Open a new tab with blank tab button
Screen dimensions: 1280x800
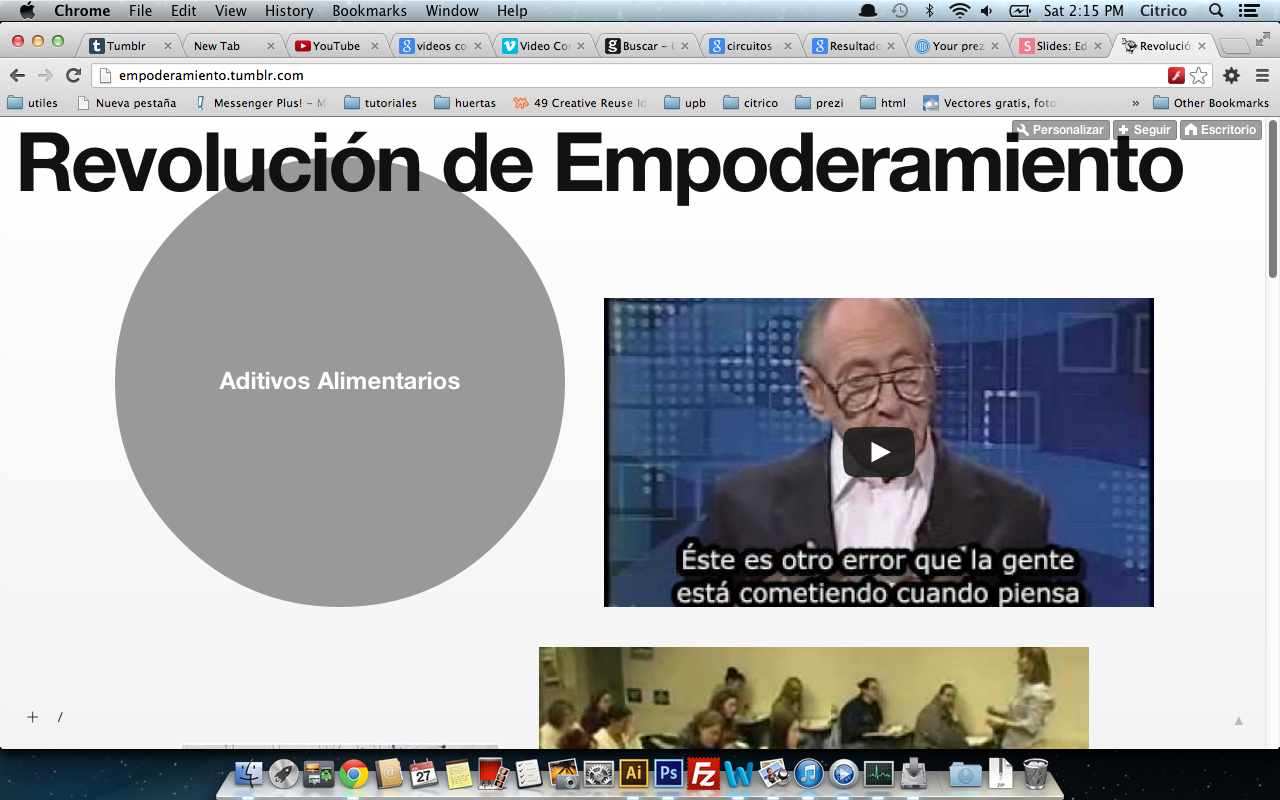tap(1235, 46)
